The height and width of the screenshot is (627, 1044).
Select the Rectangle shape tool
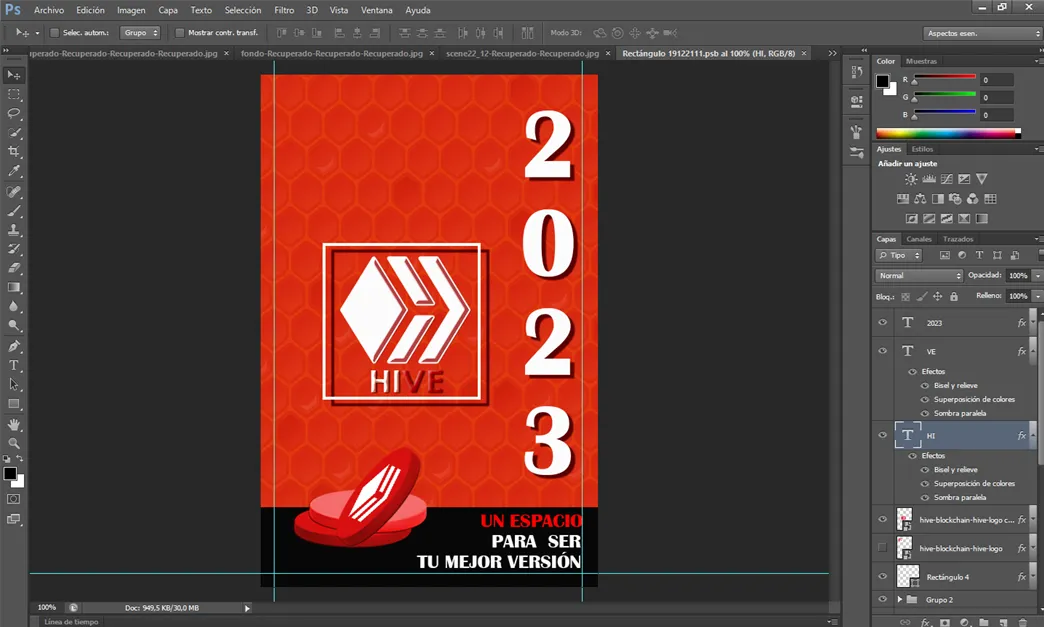click(14, 404)
